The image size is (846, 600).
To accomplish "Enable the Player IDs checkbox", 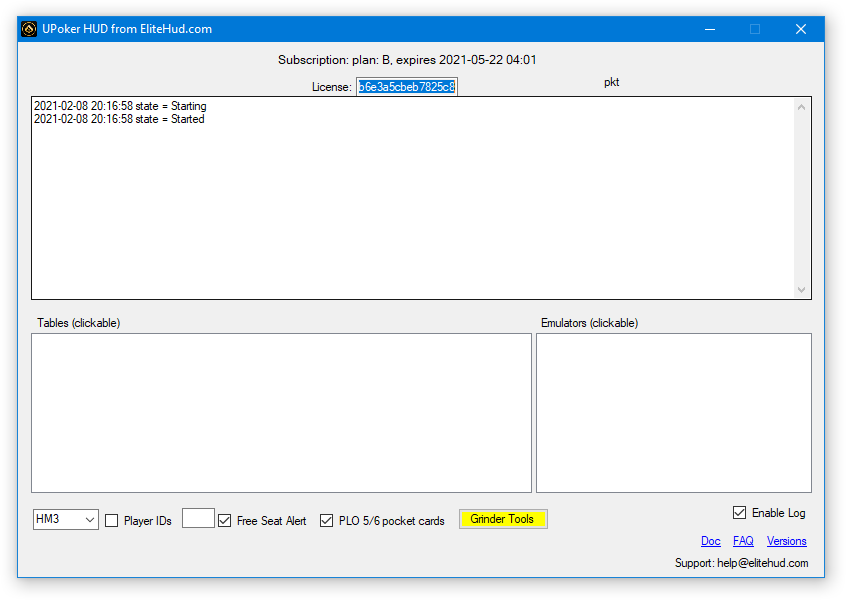I will point(112,521).
